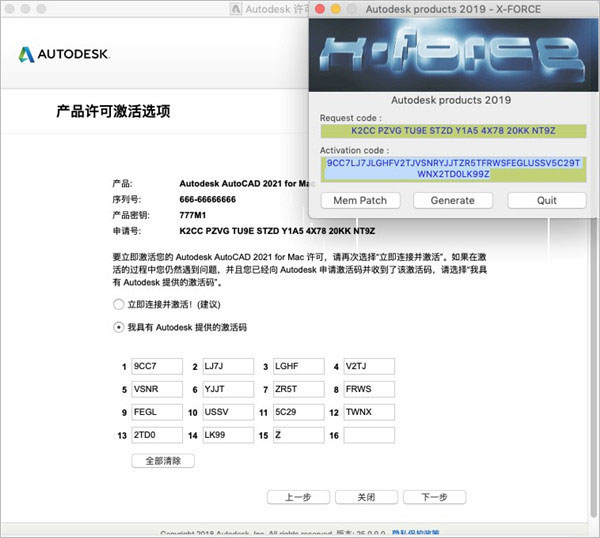Viewport: 600px width, 538px height.
Task: Click the empty activation code field 16
Action: (369, 435)
